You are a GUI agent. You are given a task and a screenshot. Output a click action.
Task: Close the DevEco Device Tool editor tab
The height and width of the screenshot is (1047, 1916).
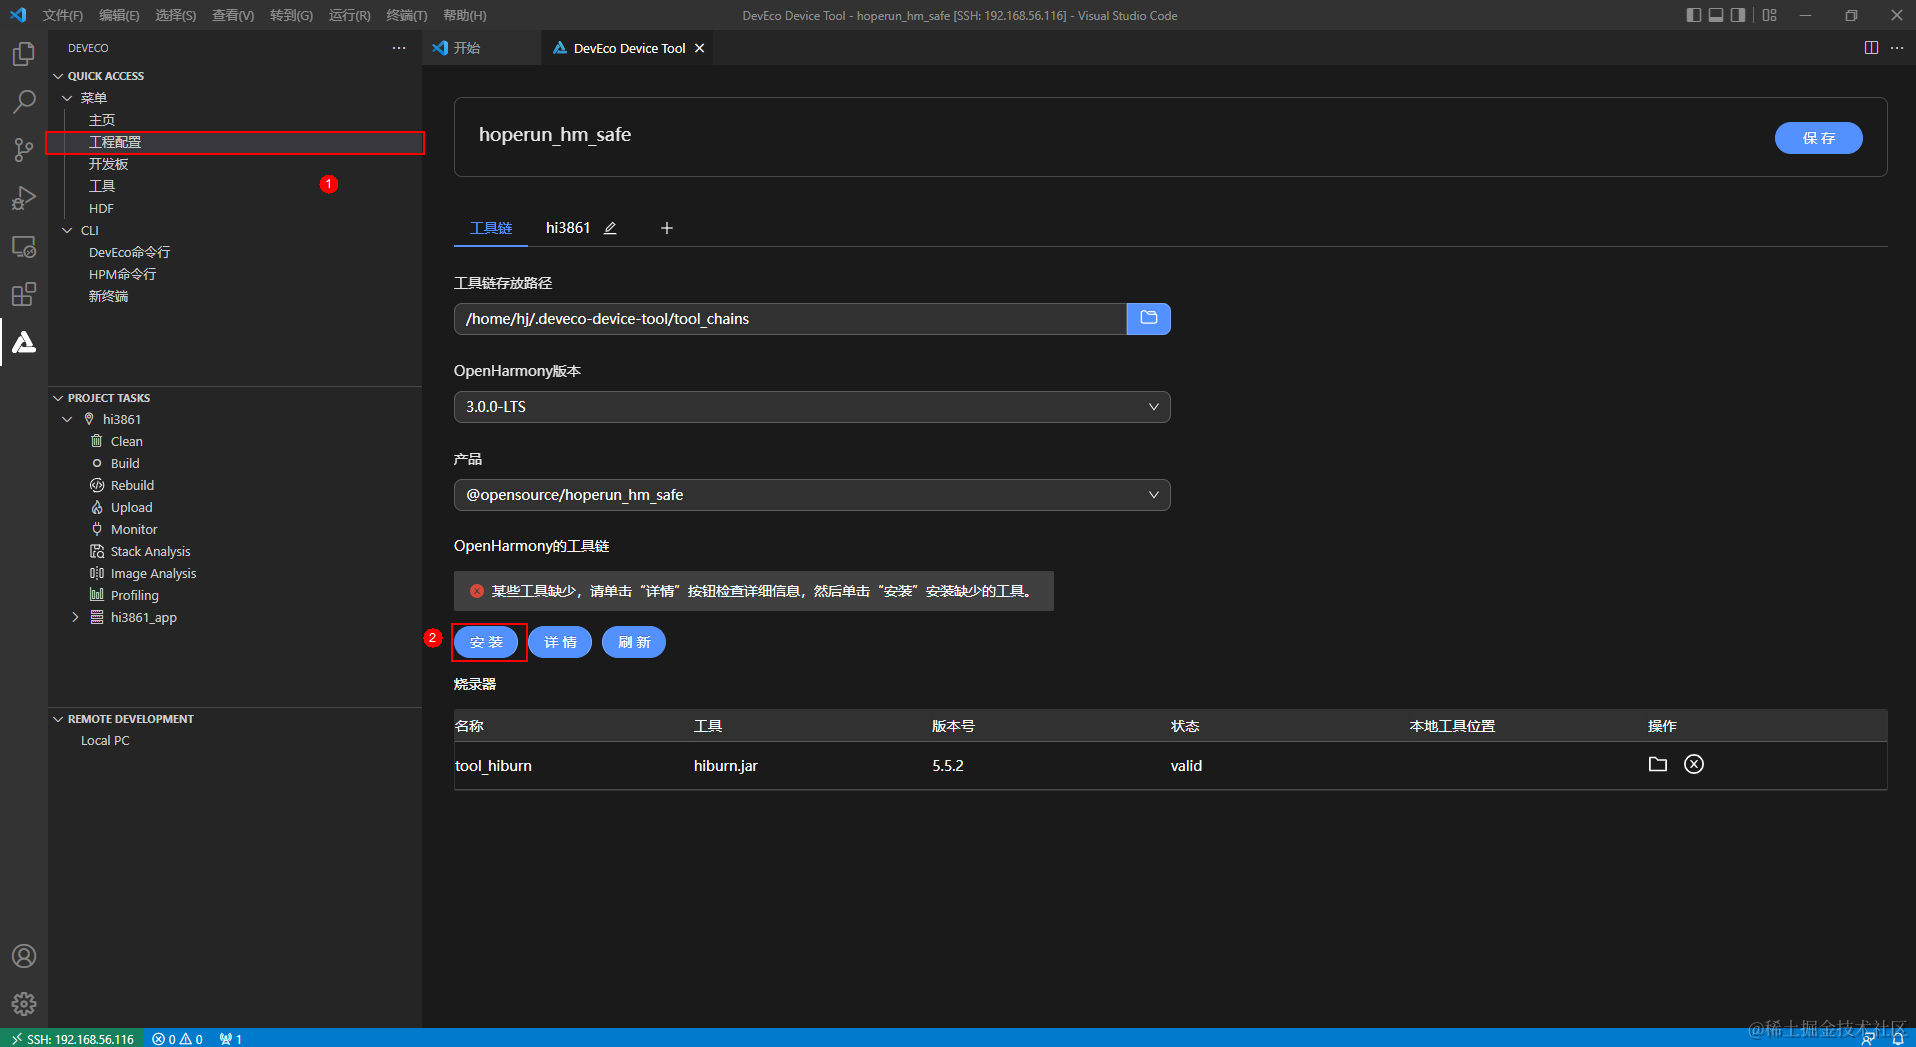[700, 48]
